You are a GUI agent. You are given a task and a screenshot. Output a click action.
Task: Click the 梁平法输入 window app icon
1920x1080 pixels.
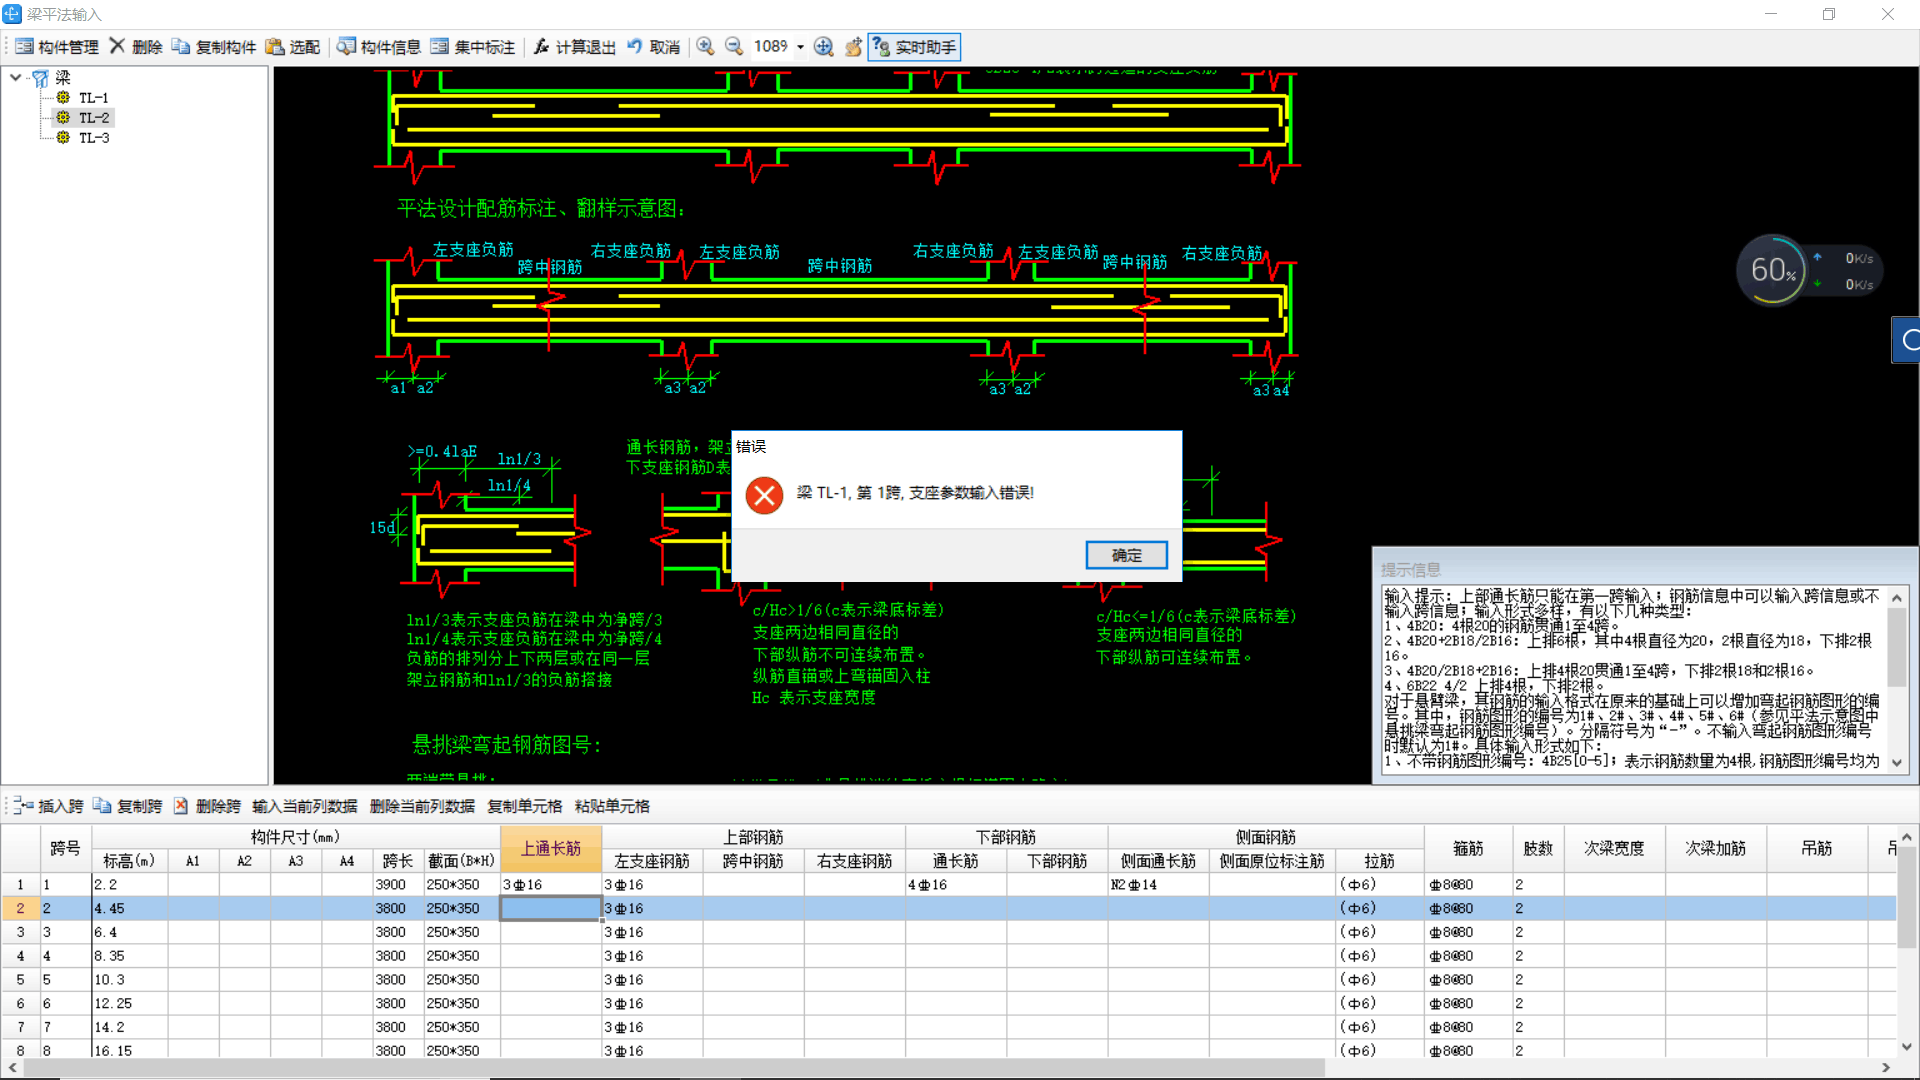(x=12, y=14)
